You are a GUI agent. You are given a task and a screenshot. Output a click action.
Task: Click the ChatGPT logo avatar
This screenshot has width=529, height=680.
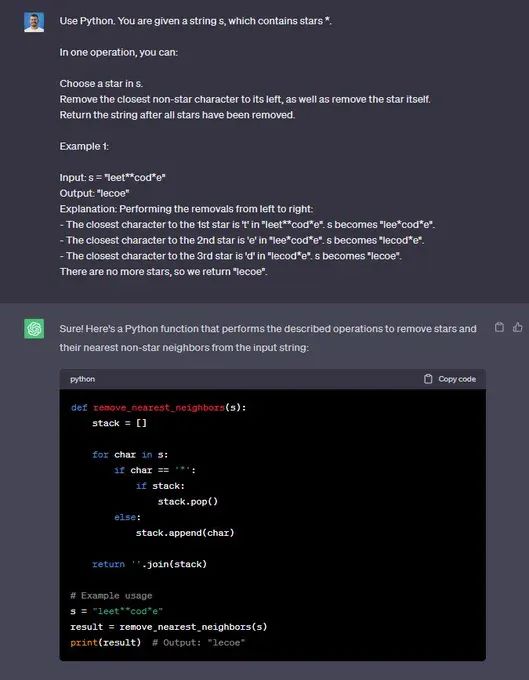pos(34,329)
